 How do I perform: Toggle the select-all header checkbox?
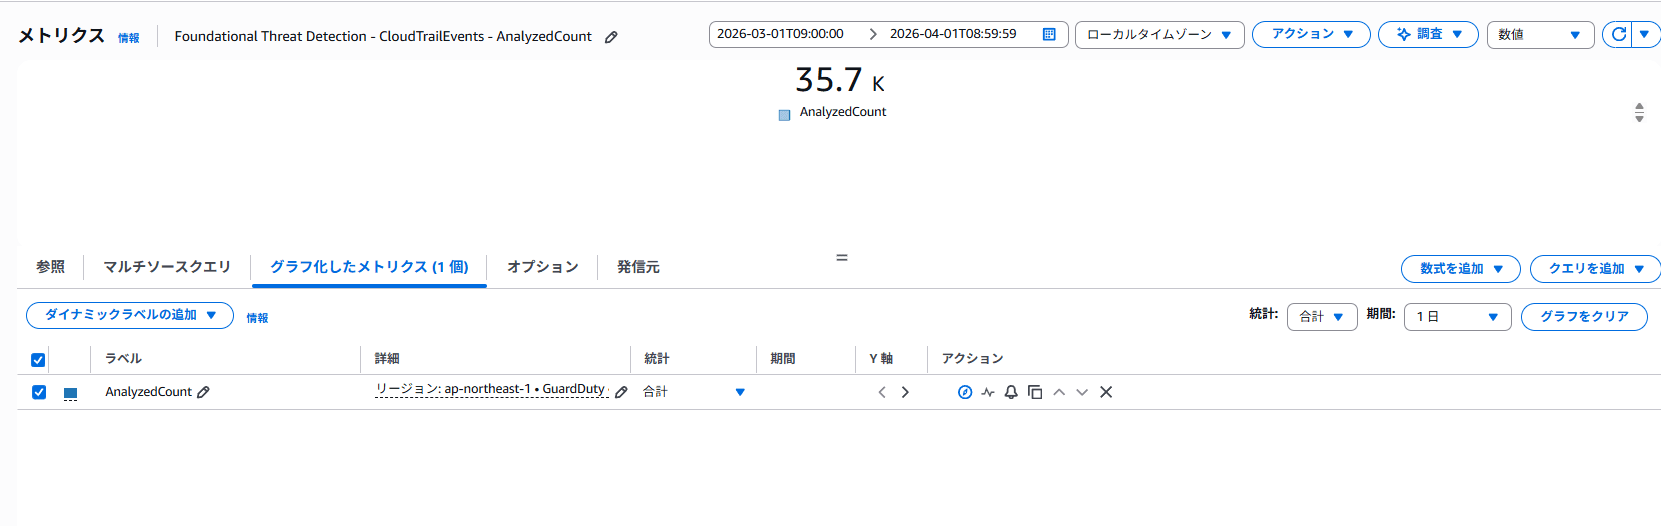pyautogui.click(x=38, y=360)
